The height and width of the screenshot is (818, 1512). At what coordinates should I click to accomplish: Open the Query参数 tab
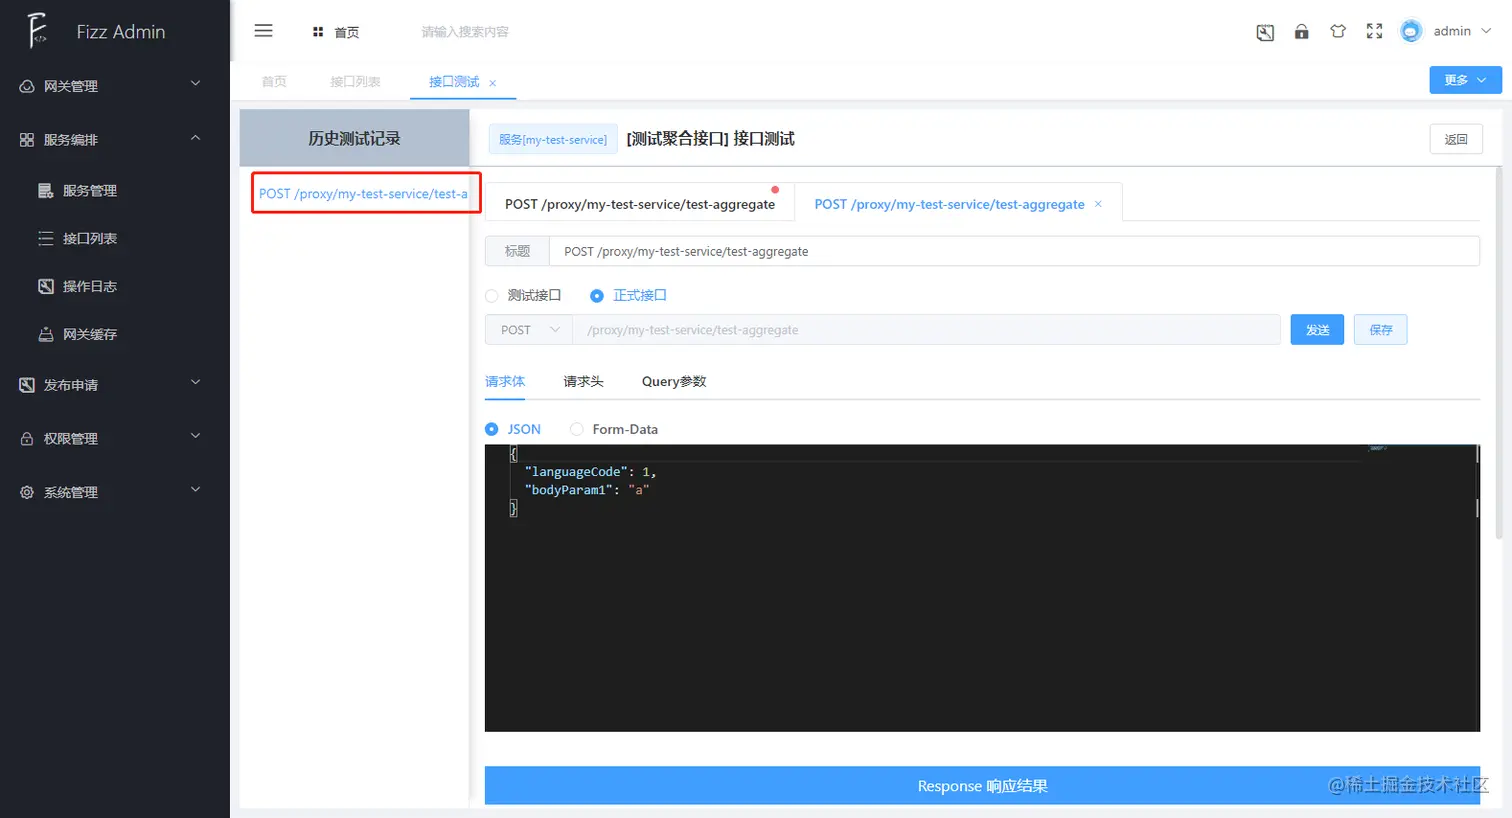[x=674, y=381]
